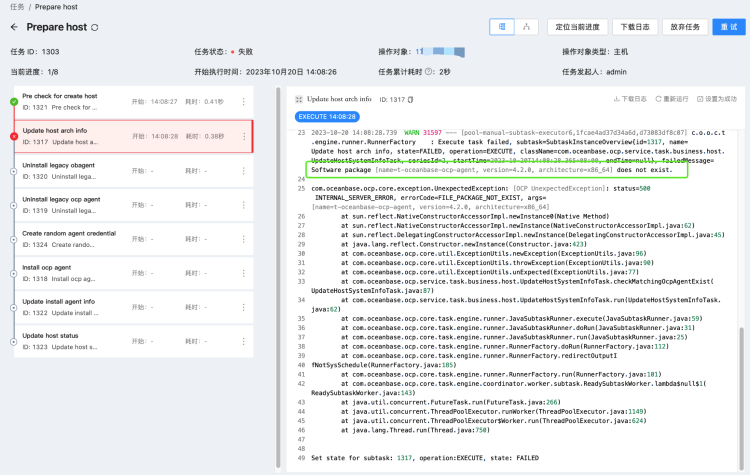Click the help icon next to 任务累计耗时

(x=429, y=72)
